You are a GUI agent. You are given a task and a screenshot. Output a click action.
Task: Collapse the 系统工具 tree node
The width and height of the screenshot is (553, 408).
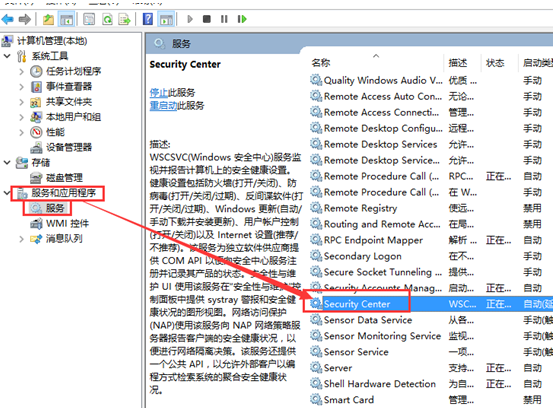pos(7,56)
